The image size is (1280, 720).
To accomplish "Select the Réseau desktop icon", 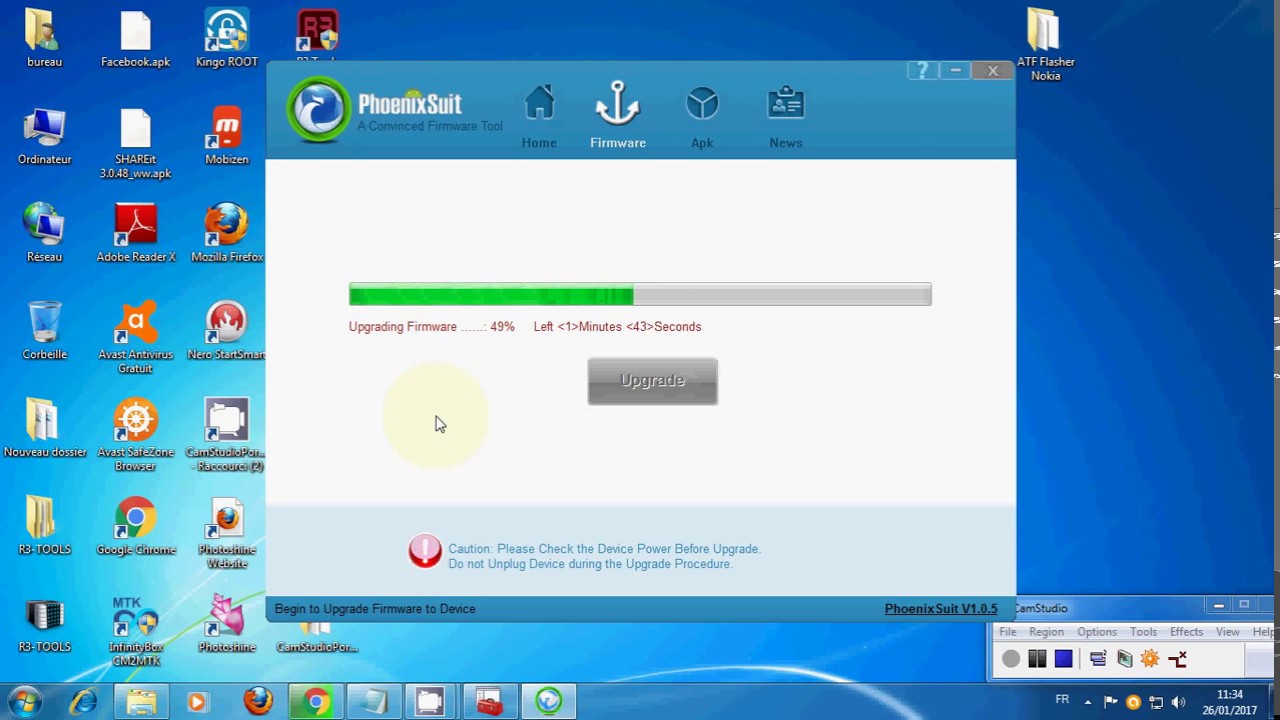I will point(44,234).
